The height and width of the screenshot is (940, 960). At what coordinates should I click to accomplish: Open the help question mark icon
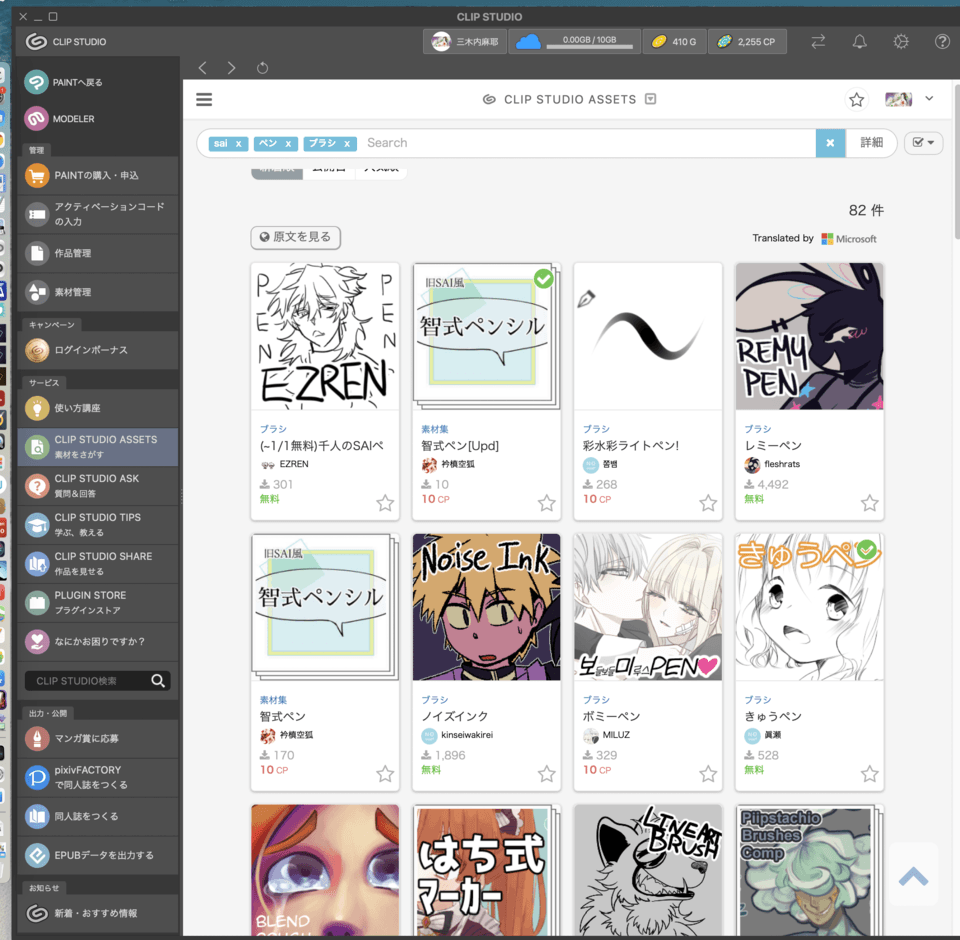point(942,42)
